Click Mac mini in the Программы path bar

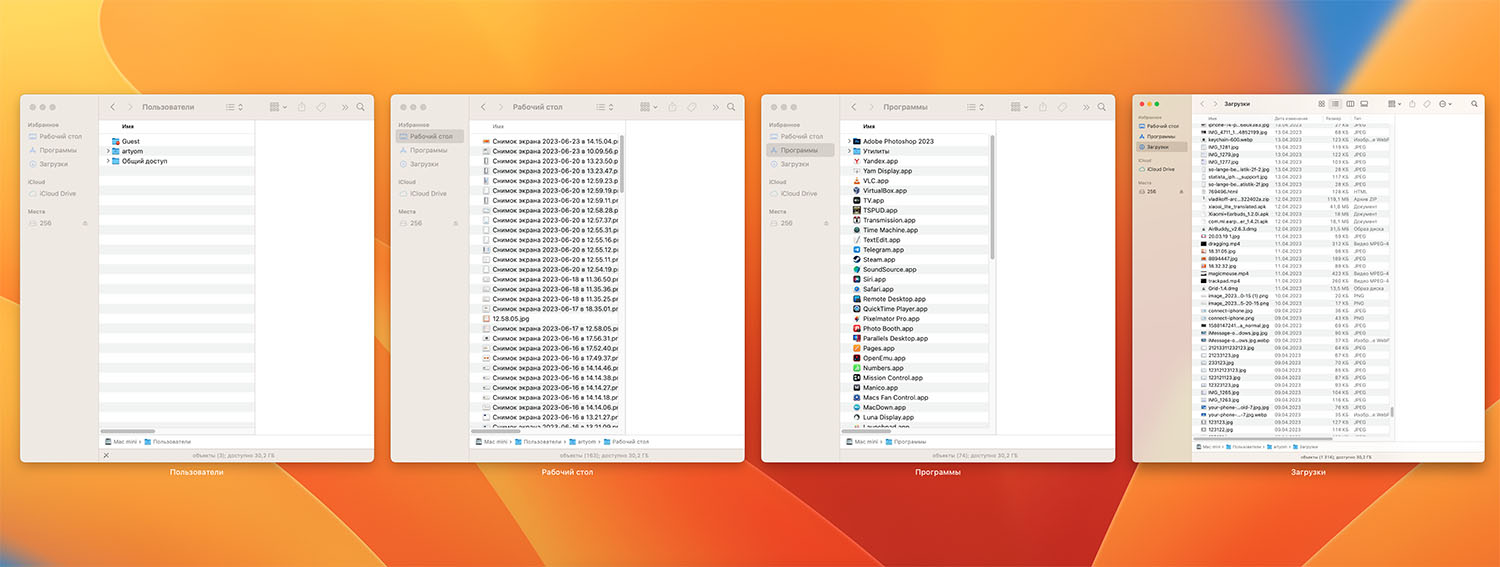coord(866,441)
